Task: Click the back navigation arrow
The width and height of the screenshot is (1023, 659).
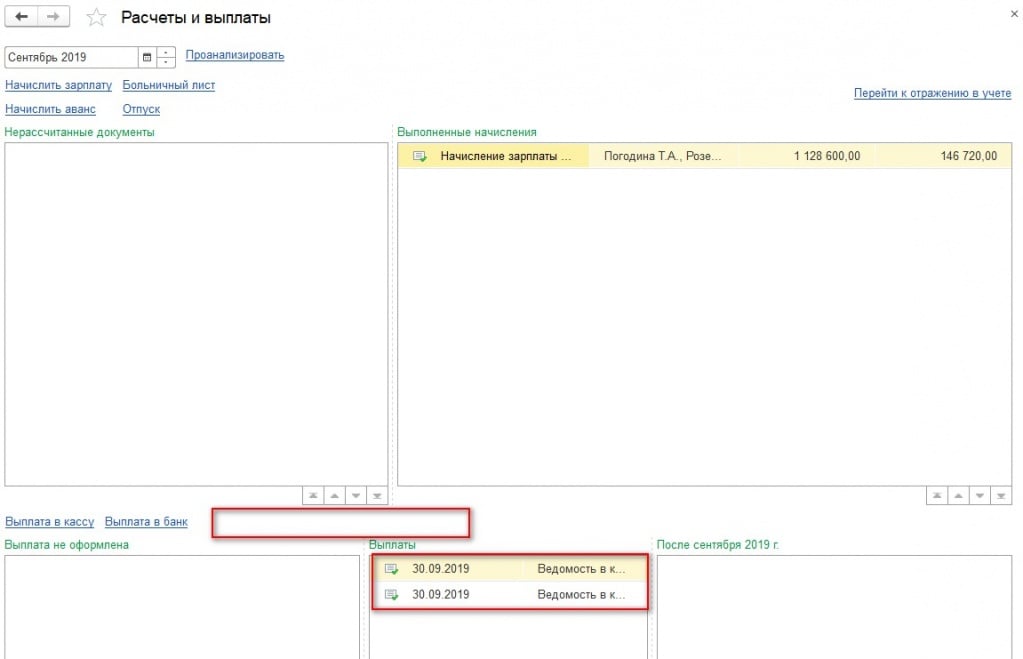Action: 22,17
